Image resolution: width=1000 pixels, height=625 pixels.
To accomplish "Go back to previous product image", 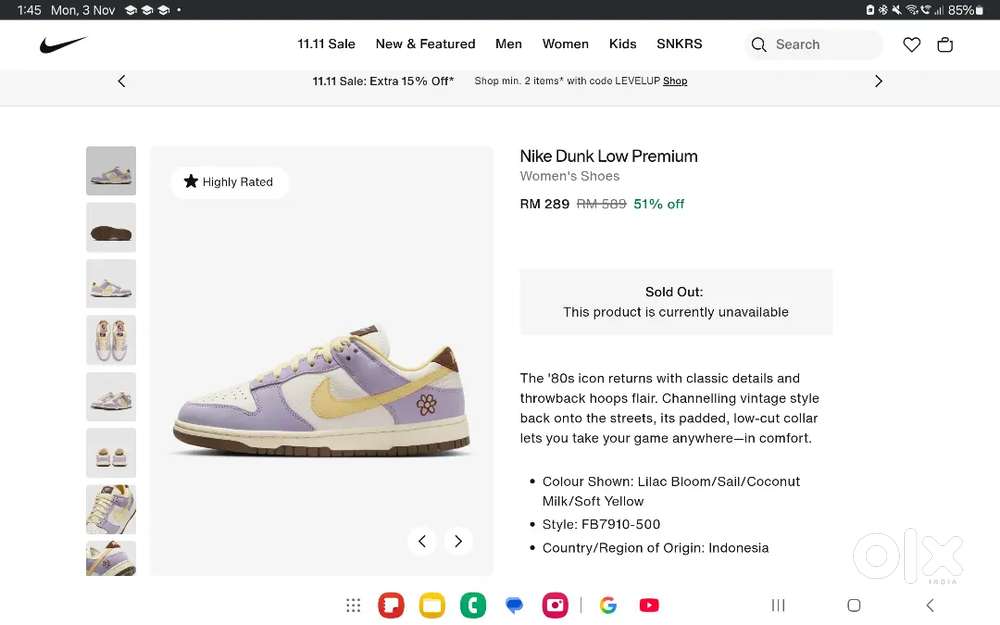I will [x=422, y=541].
